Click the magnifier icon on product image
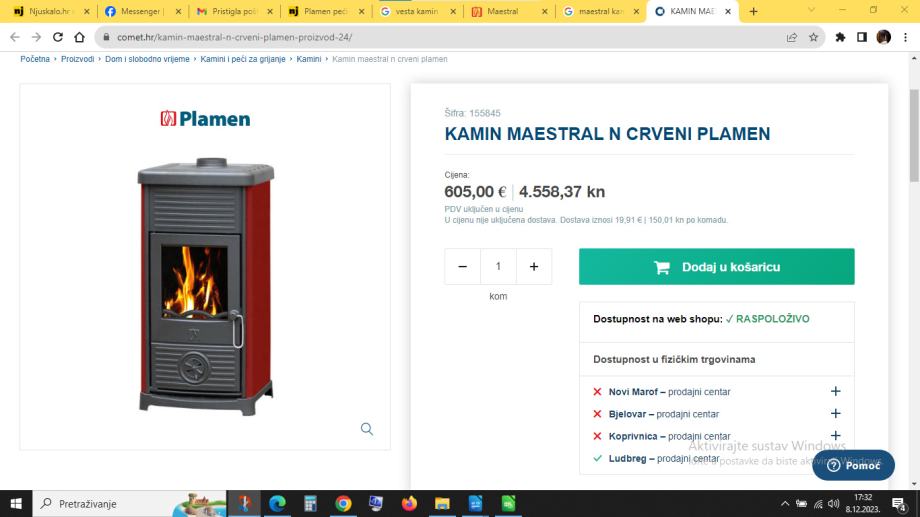Viewport: 920px width, 517px height. 367,429
